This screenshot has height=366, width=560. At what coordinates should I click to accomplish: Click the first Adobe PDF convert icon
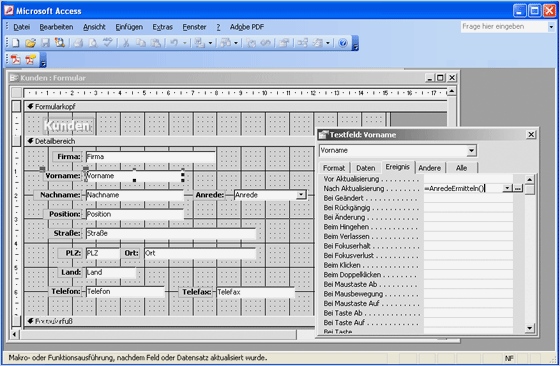[x=16, y=60]
